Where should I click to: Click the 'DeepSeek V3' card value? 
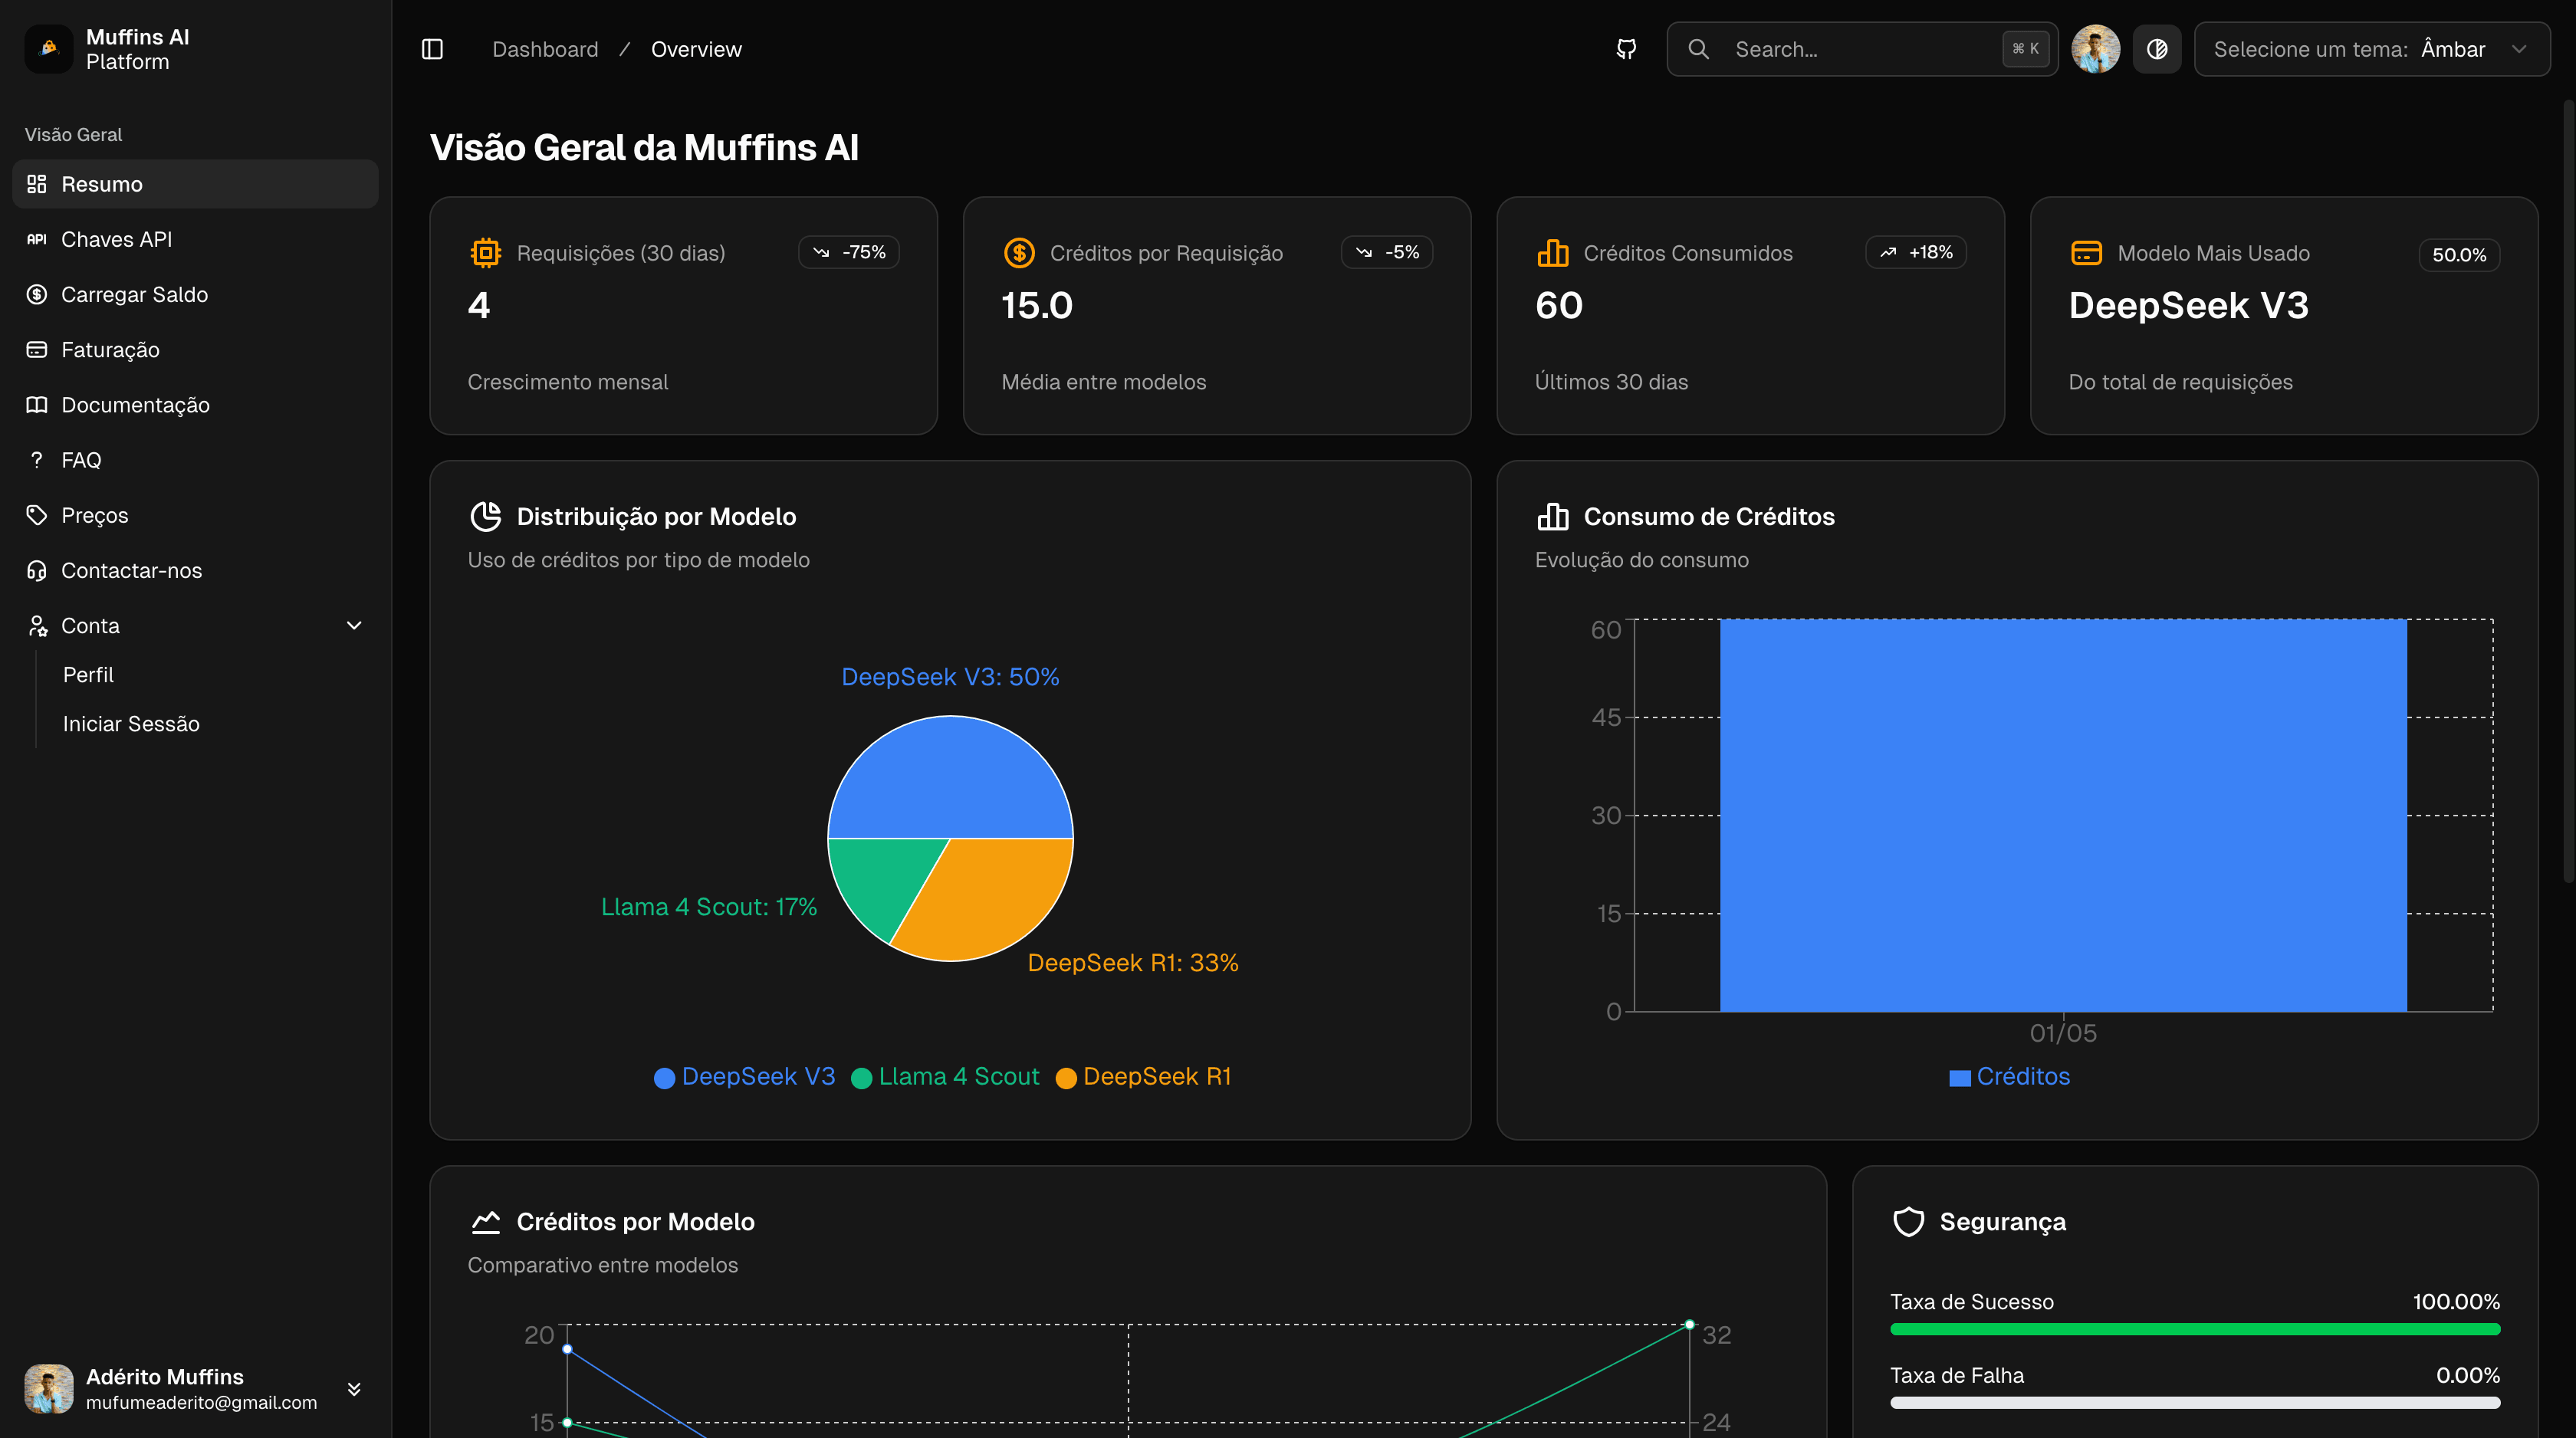point(2188,305)
